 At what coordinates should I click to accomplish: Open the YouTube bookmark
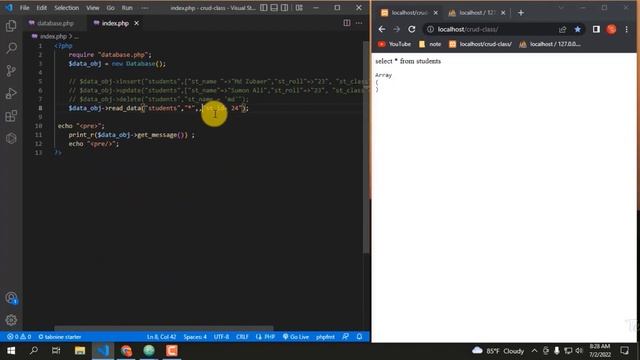tap(394, 44)
